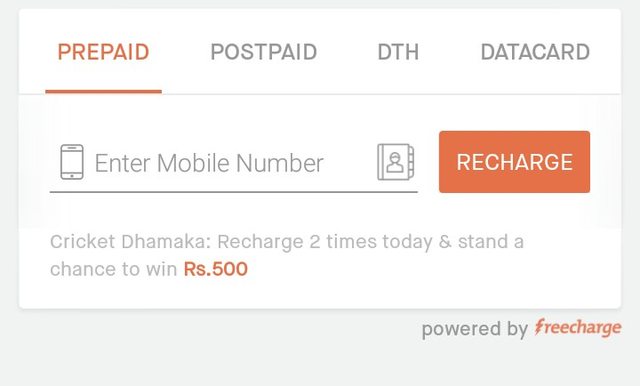The width and height of the screenshot is (640, 386).
Task: Click the mobile number field underline
Action: click(233, 191)
